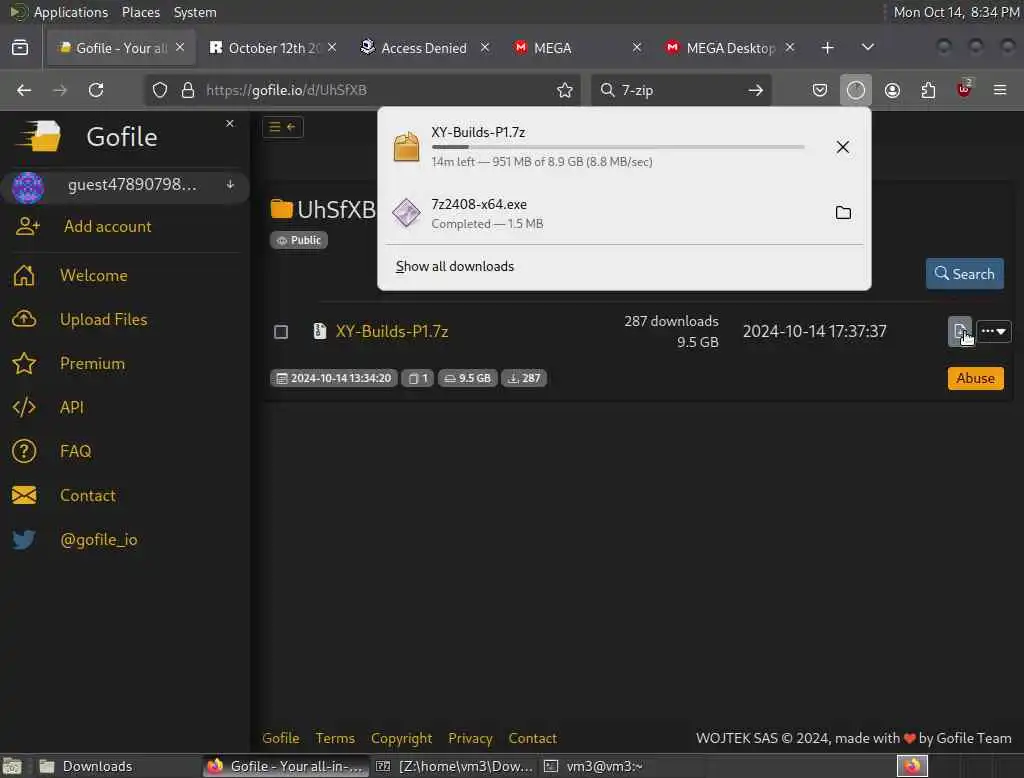The width and height of the screenshot is (1024, 778).
Task: Click the Public visibility badge
Action: point(299,240)
